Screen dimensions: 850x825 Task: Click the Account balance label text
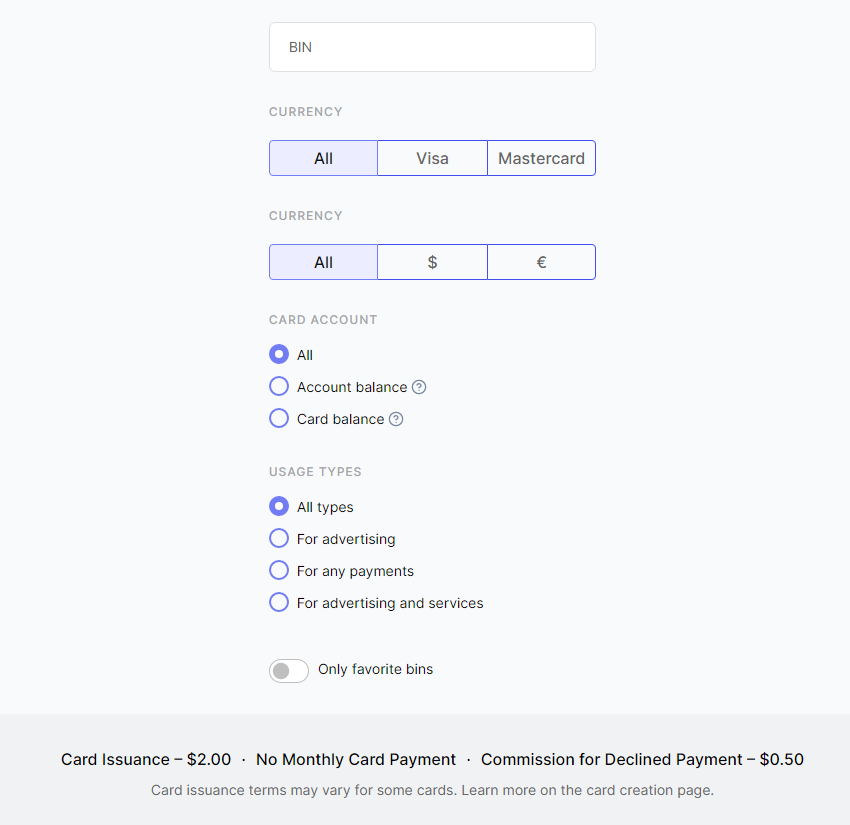pos(352,387)
